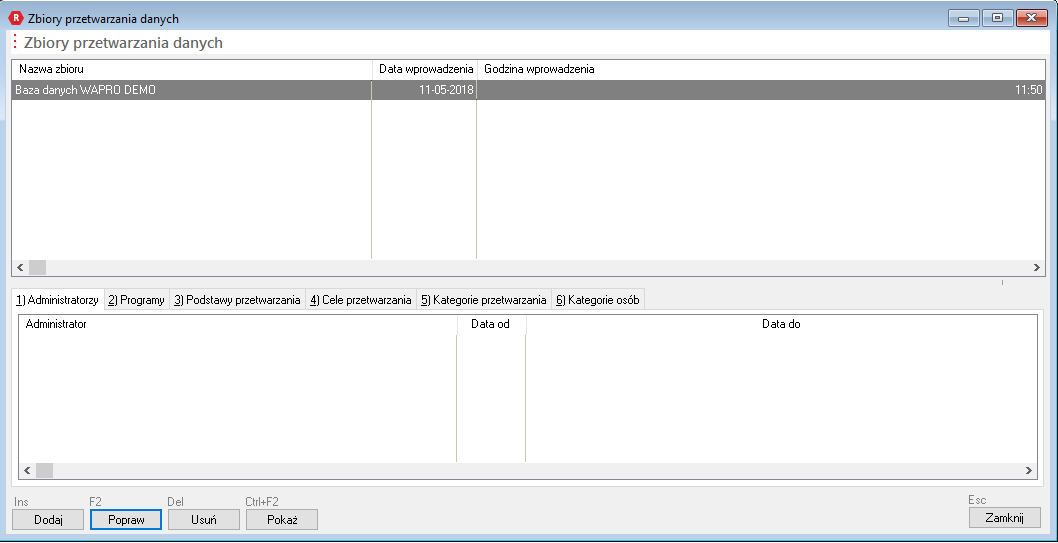Select the Cele przetwarzania tab

361,300
